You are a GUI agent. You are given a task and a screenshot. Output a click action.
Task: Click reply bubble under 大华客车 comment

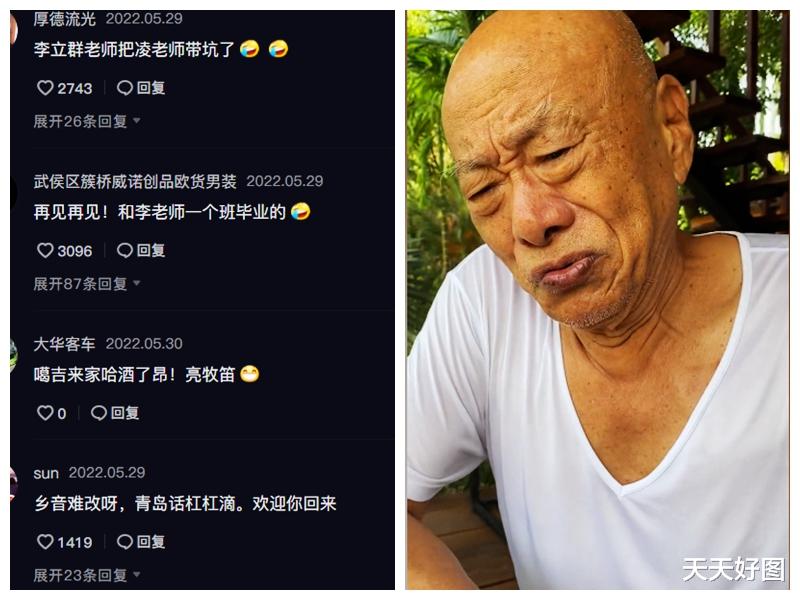(x=99, y=413)
